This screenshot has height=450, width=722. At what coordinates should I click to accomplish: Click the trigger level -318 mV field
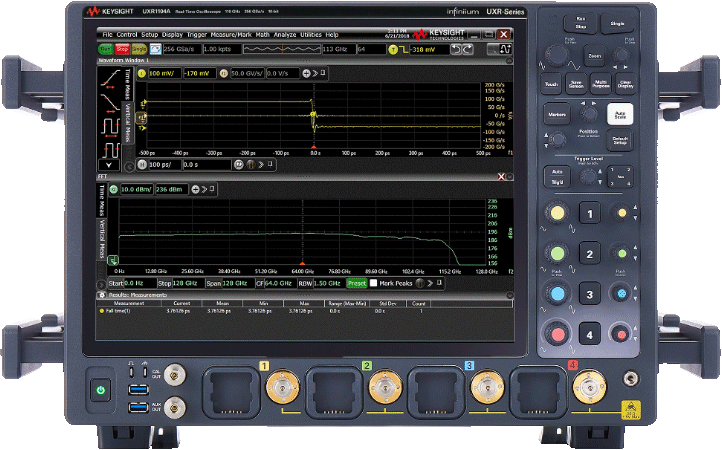tap(429, 49)
